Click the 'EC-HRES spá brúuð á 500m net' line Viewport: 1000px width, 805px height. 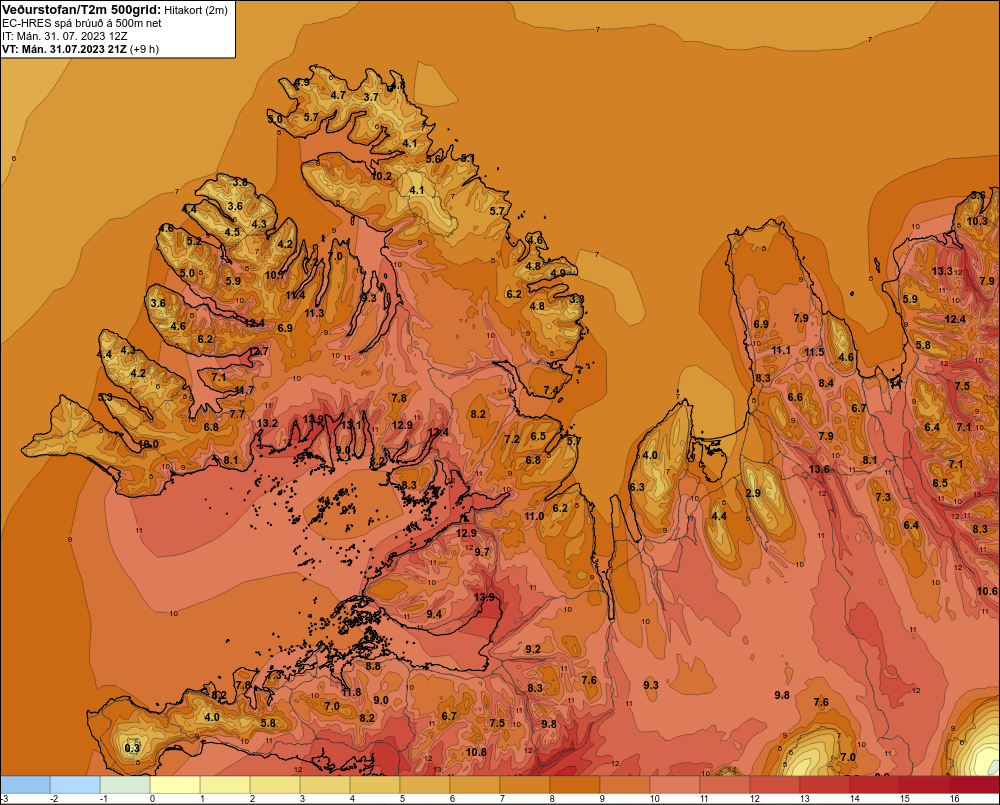point(82,23)
